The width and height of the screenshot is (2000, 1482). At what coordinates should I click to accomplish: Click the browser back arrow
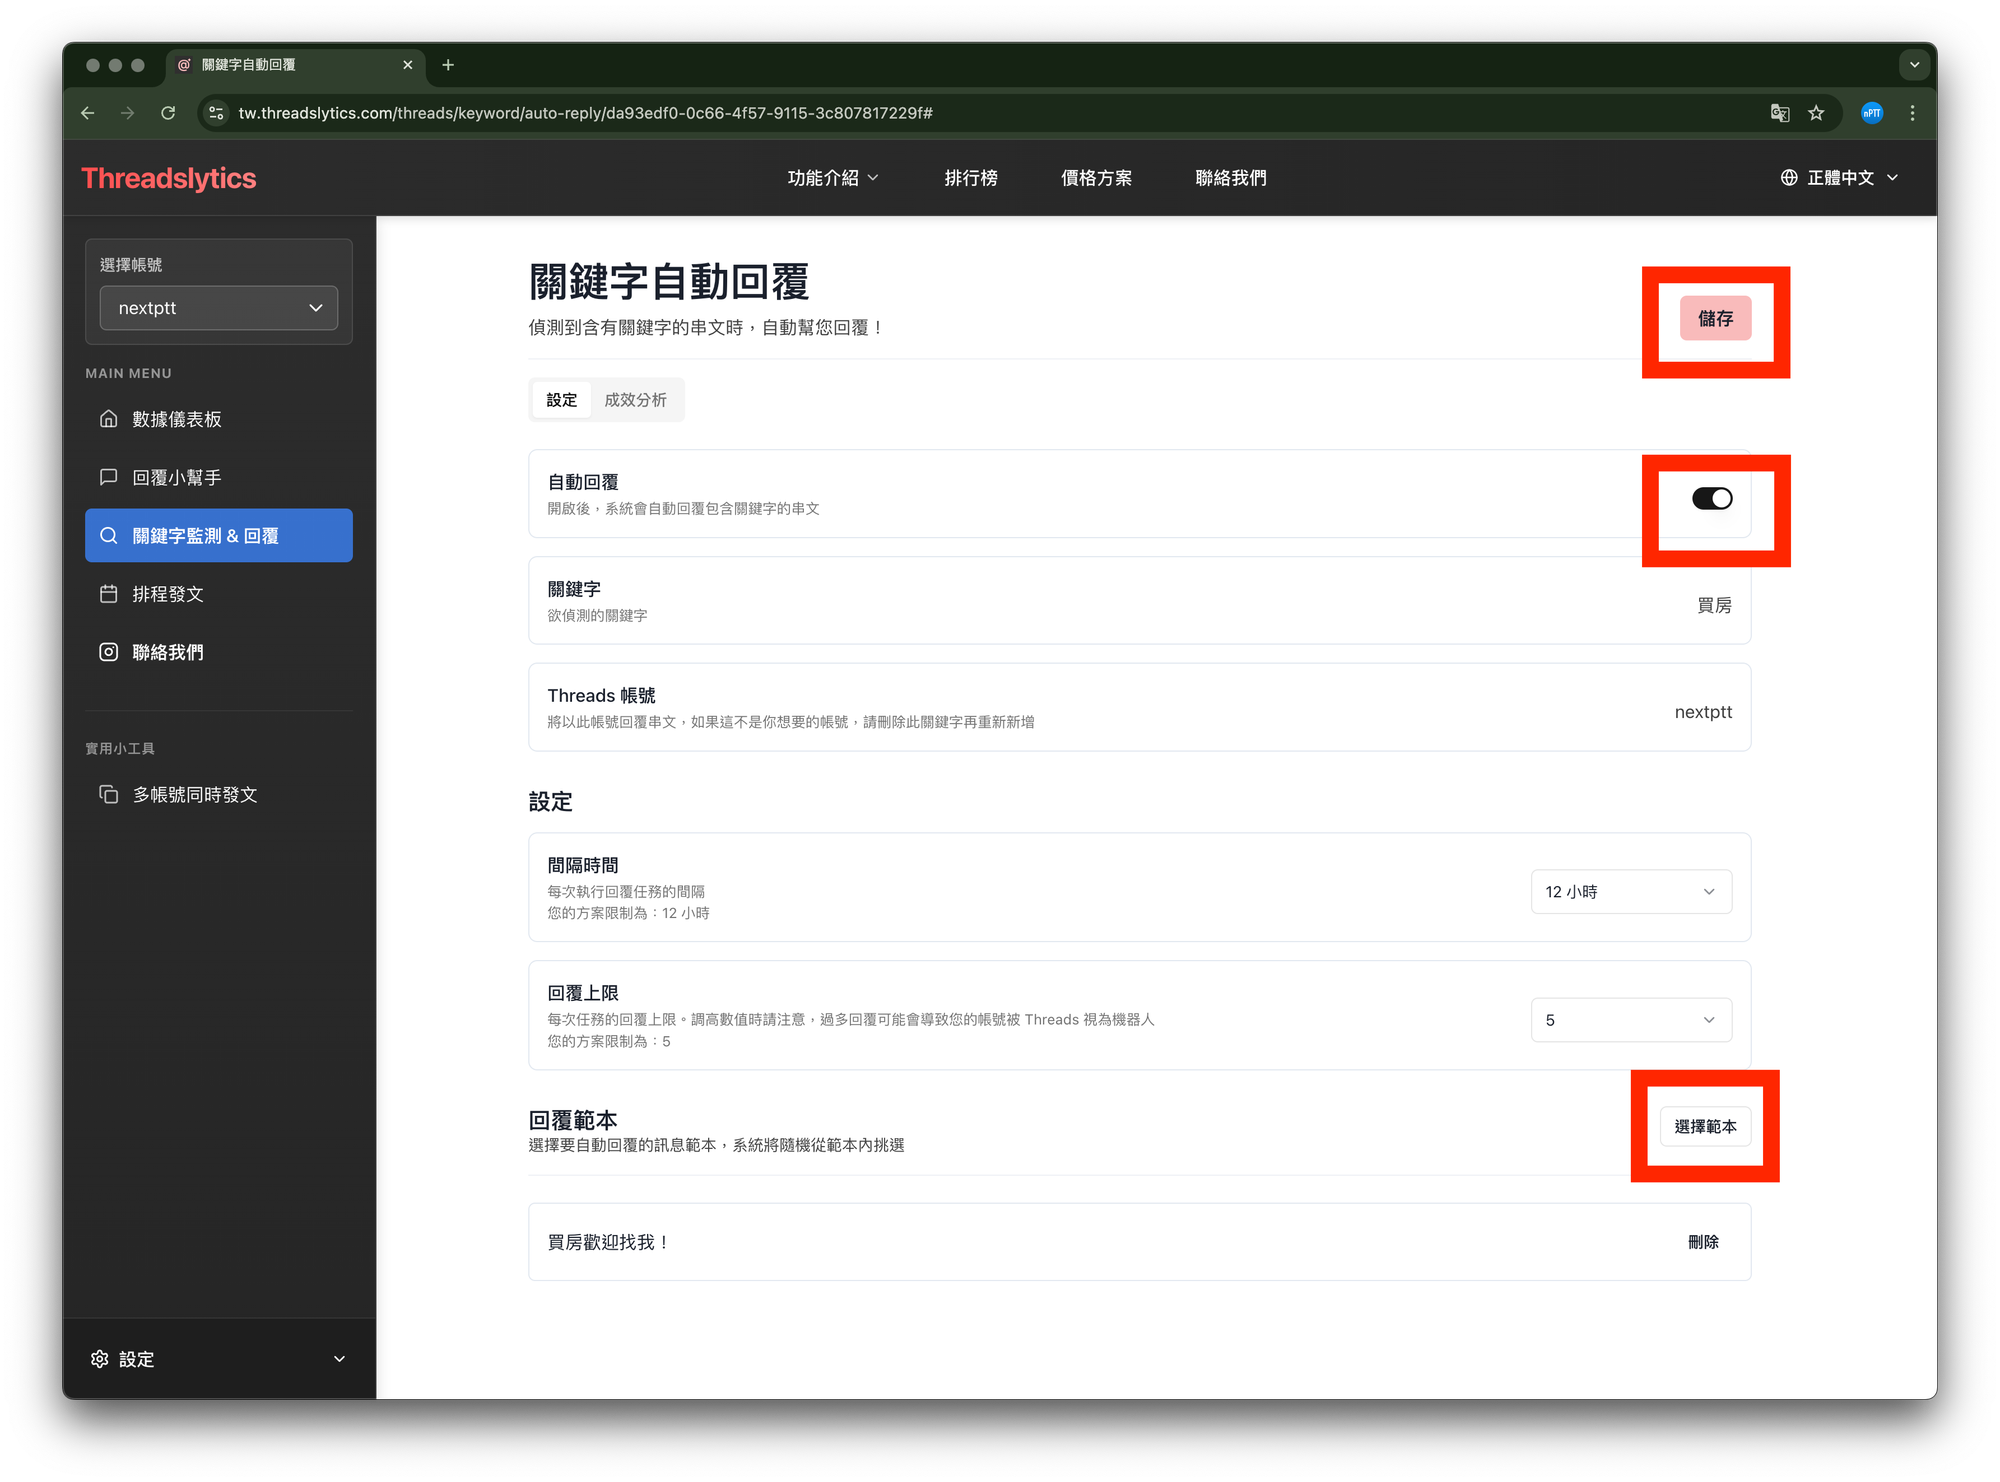tap(88, 113)
